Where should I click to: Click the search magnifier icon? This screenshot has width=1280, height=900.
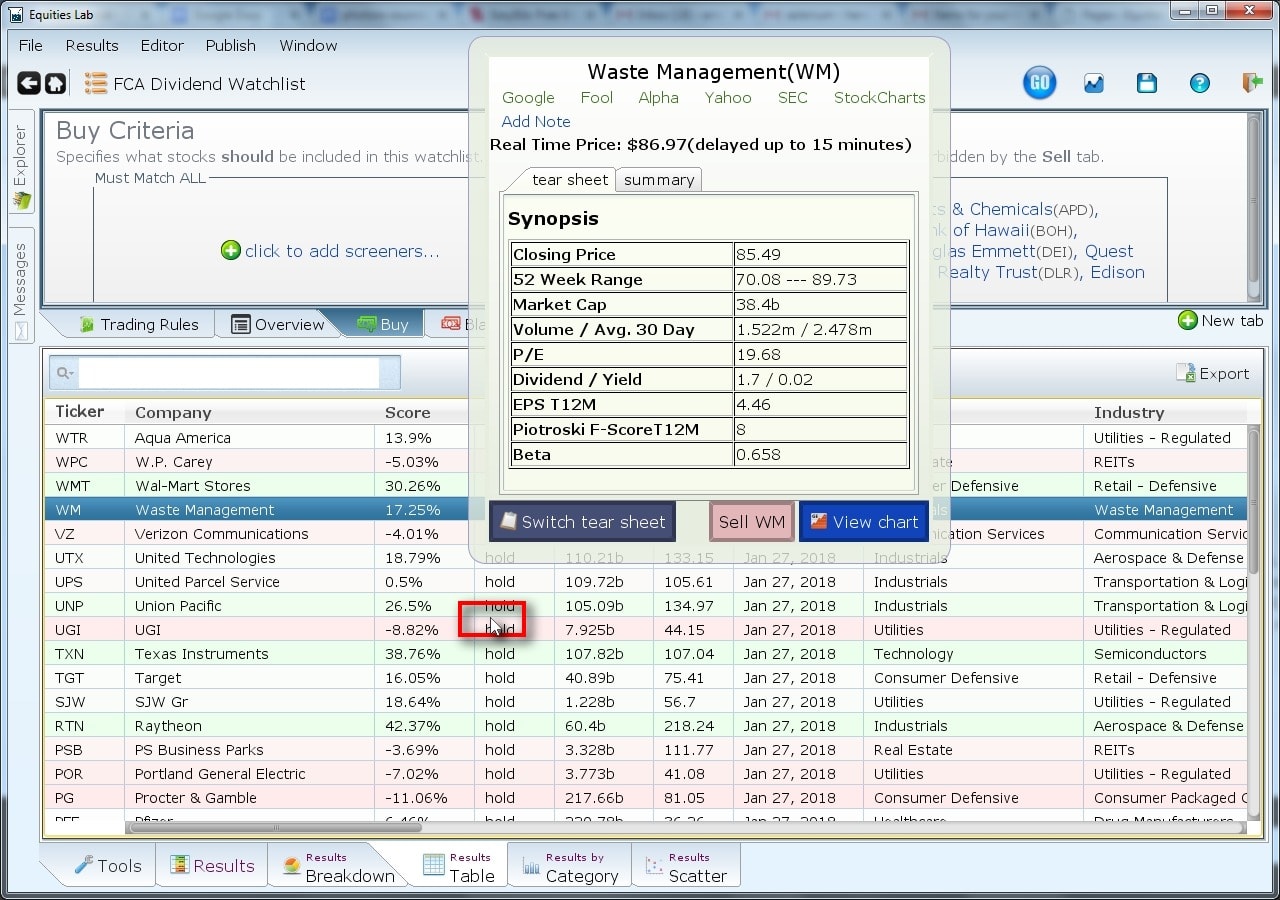[x=64, y=373]
